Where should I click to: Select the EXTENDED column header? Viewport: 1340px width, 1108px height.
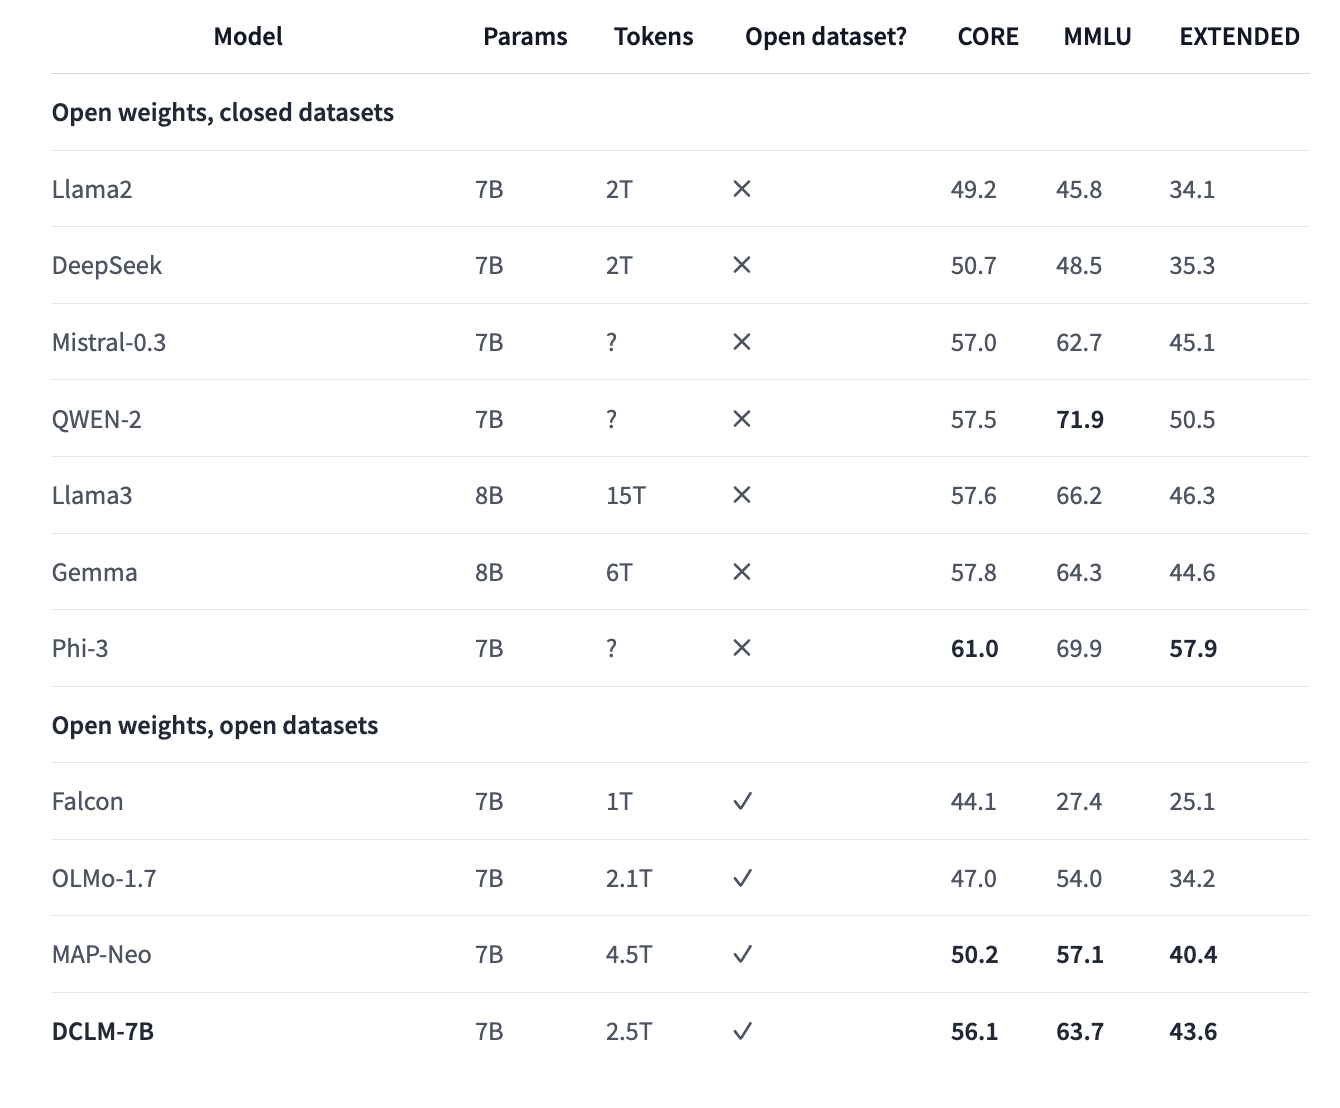(1239, 37)
